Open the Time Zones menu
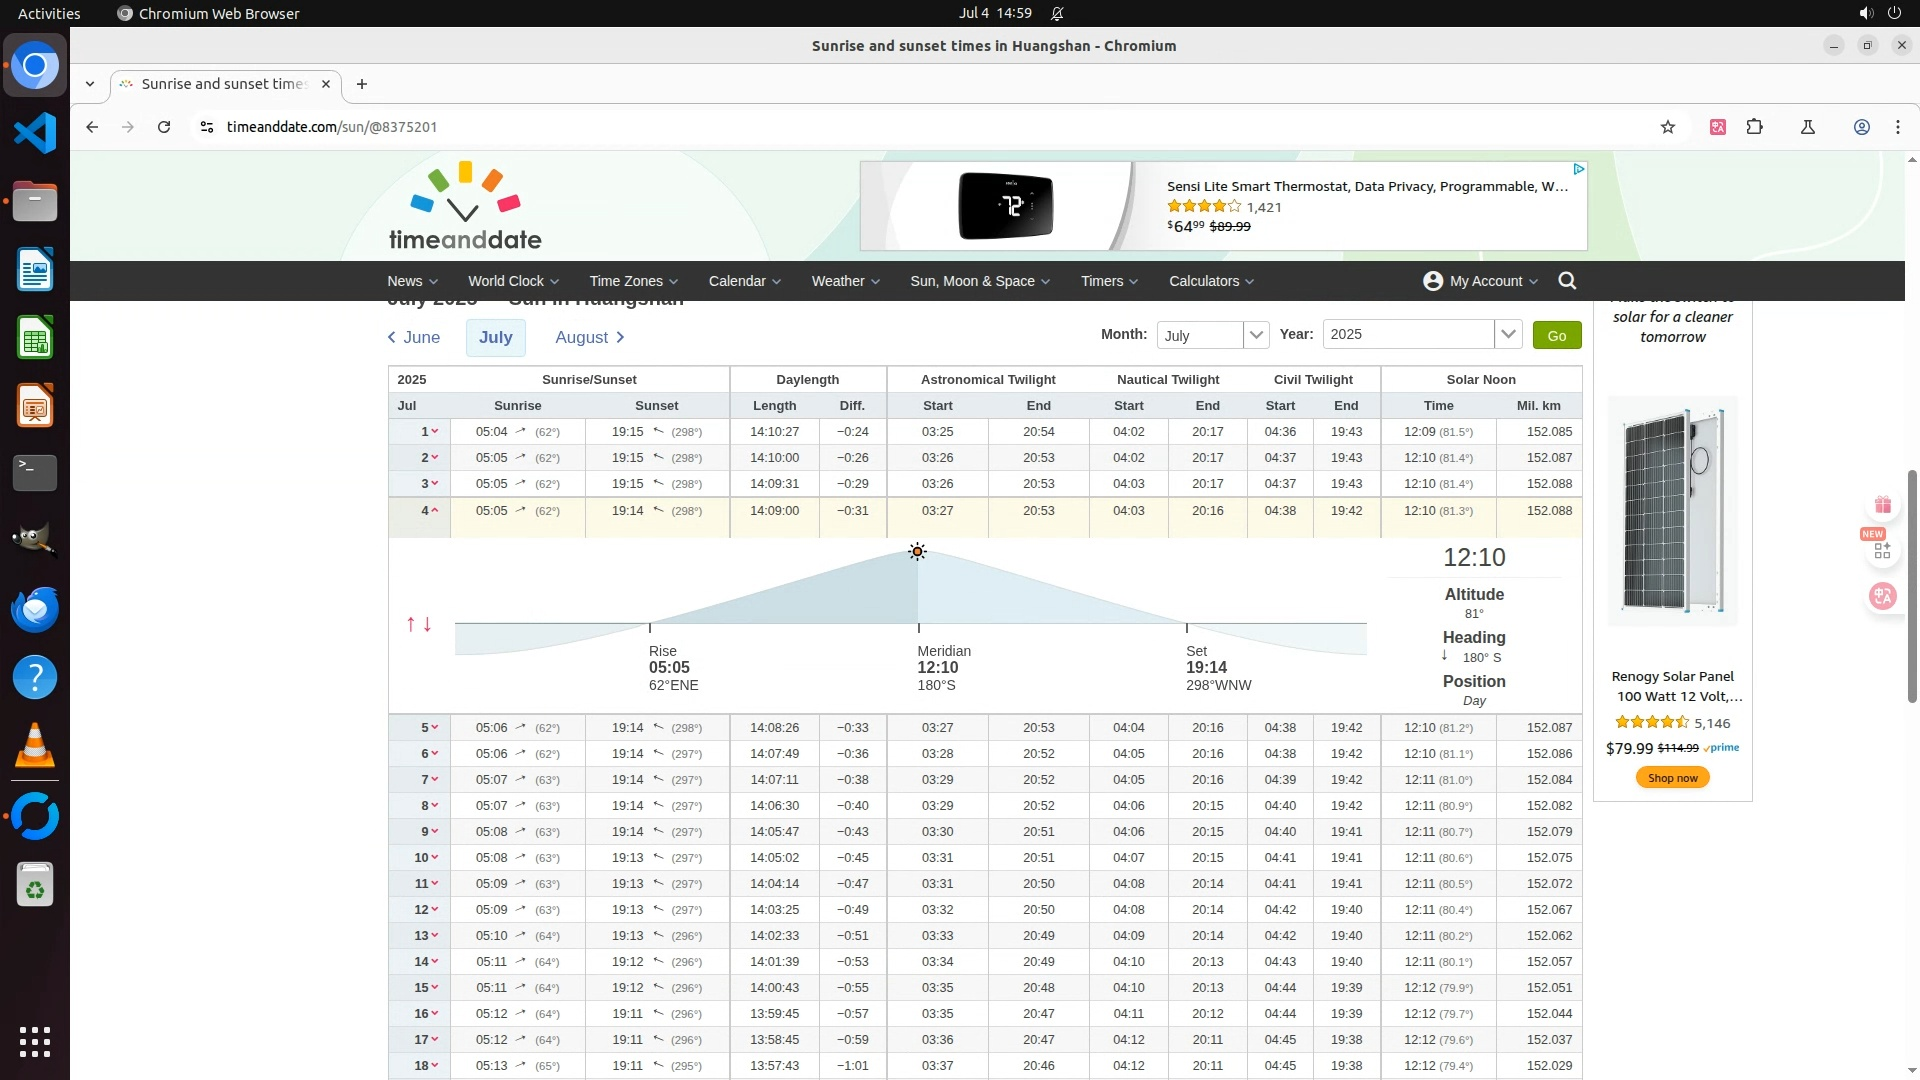The image size is (1920, 1080). (x=633, y=281)
